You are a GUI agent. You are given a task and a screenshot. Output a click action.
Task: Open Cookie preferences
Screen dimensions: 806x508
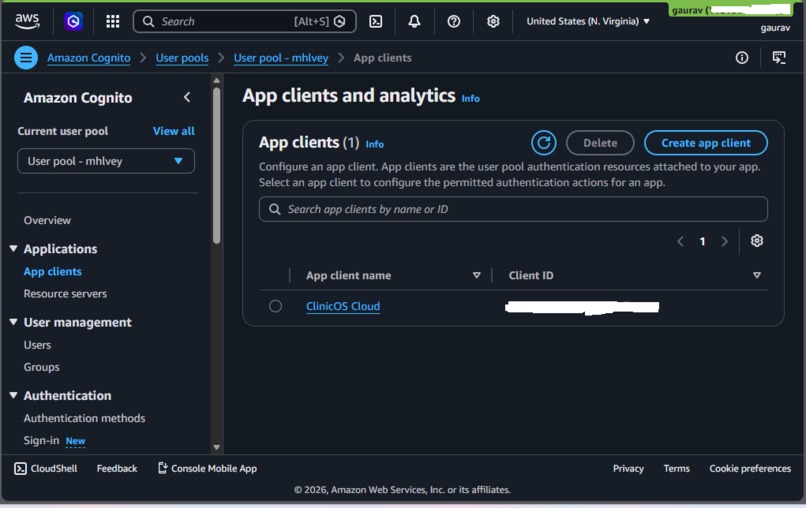(x=750, y=468)
